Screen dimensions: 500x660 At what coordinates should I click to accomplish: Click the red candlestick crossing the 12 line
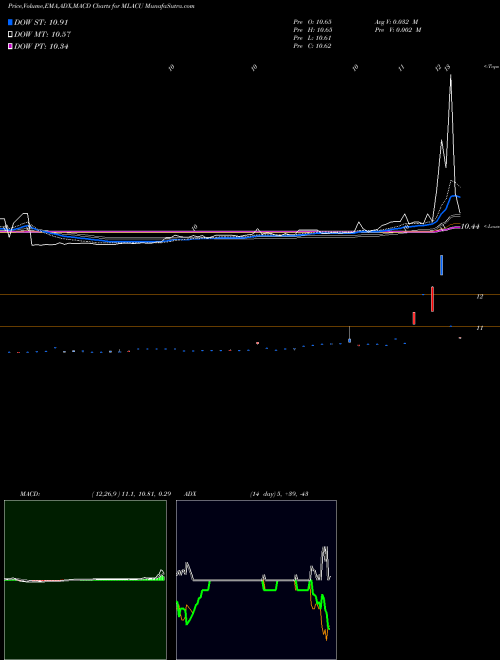432,299
